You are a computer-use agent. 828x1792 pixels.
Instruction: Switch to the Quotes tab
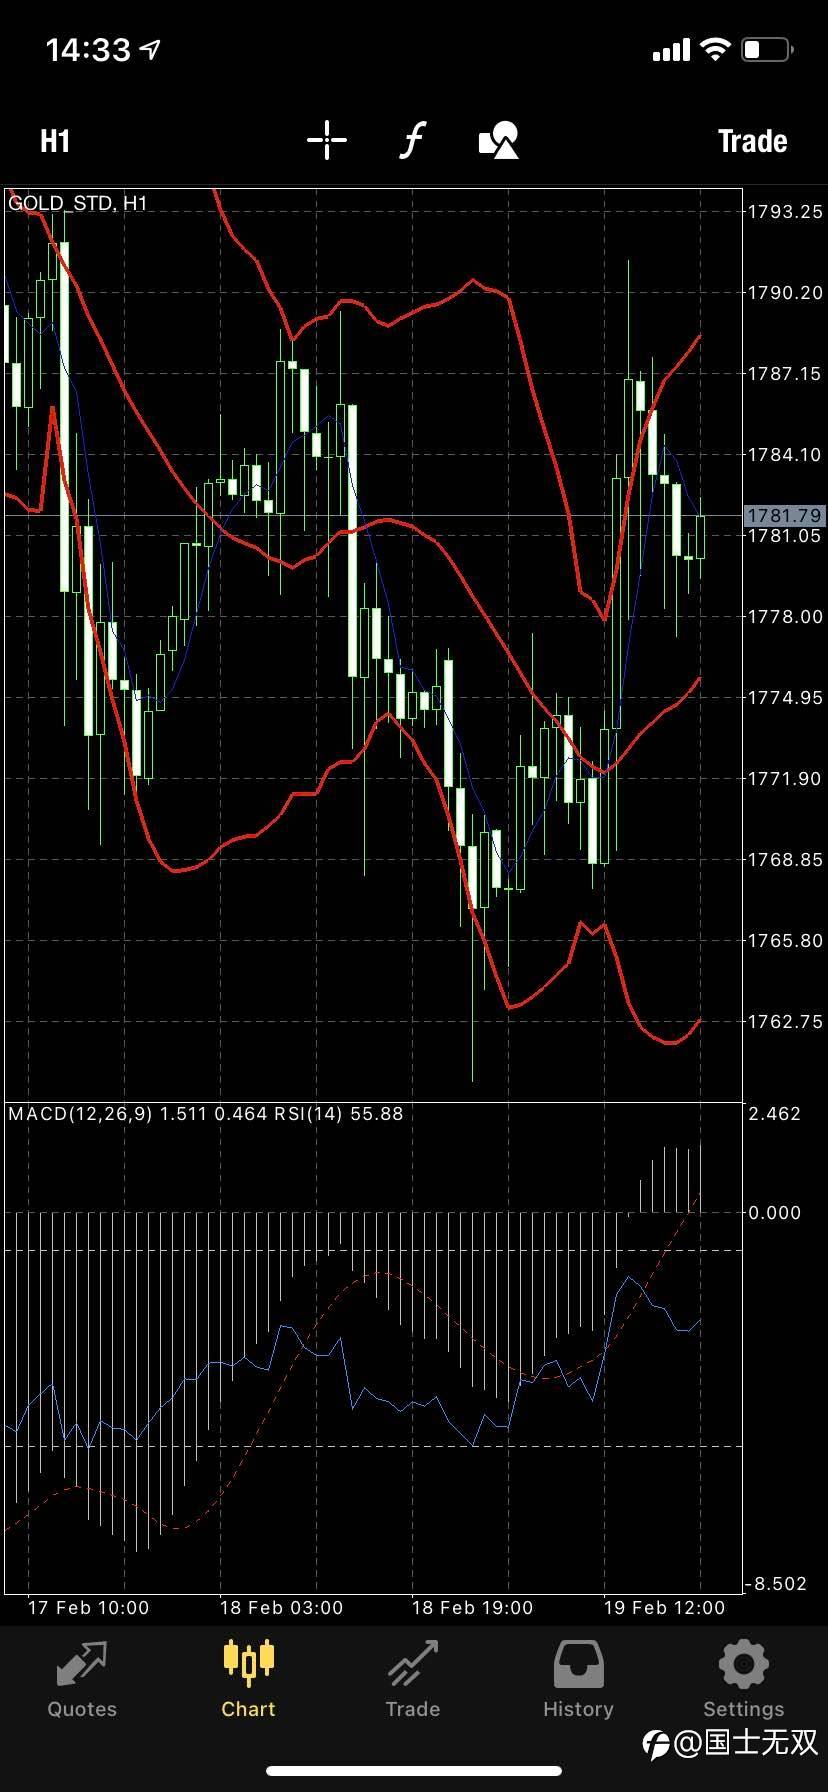[82, 1679]
